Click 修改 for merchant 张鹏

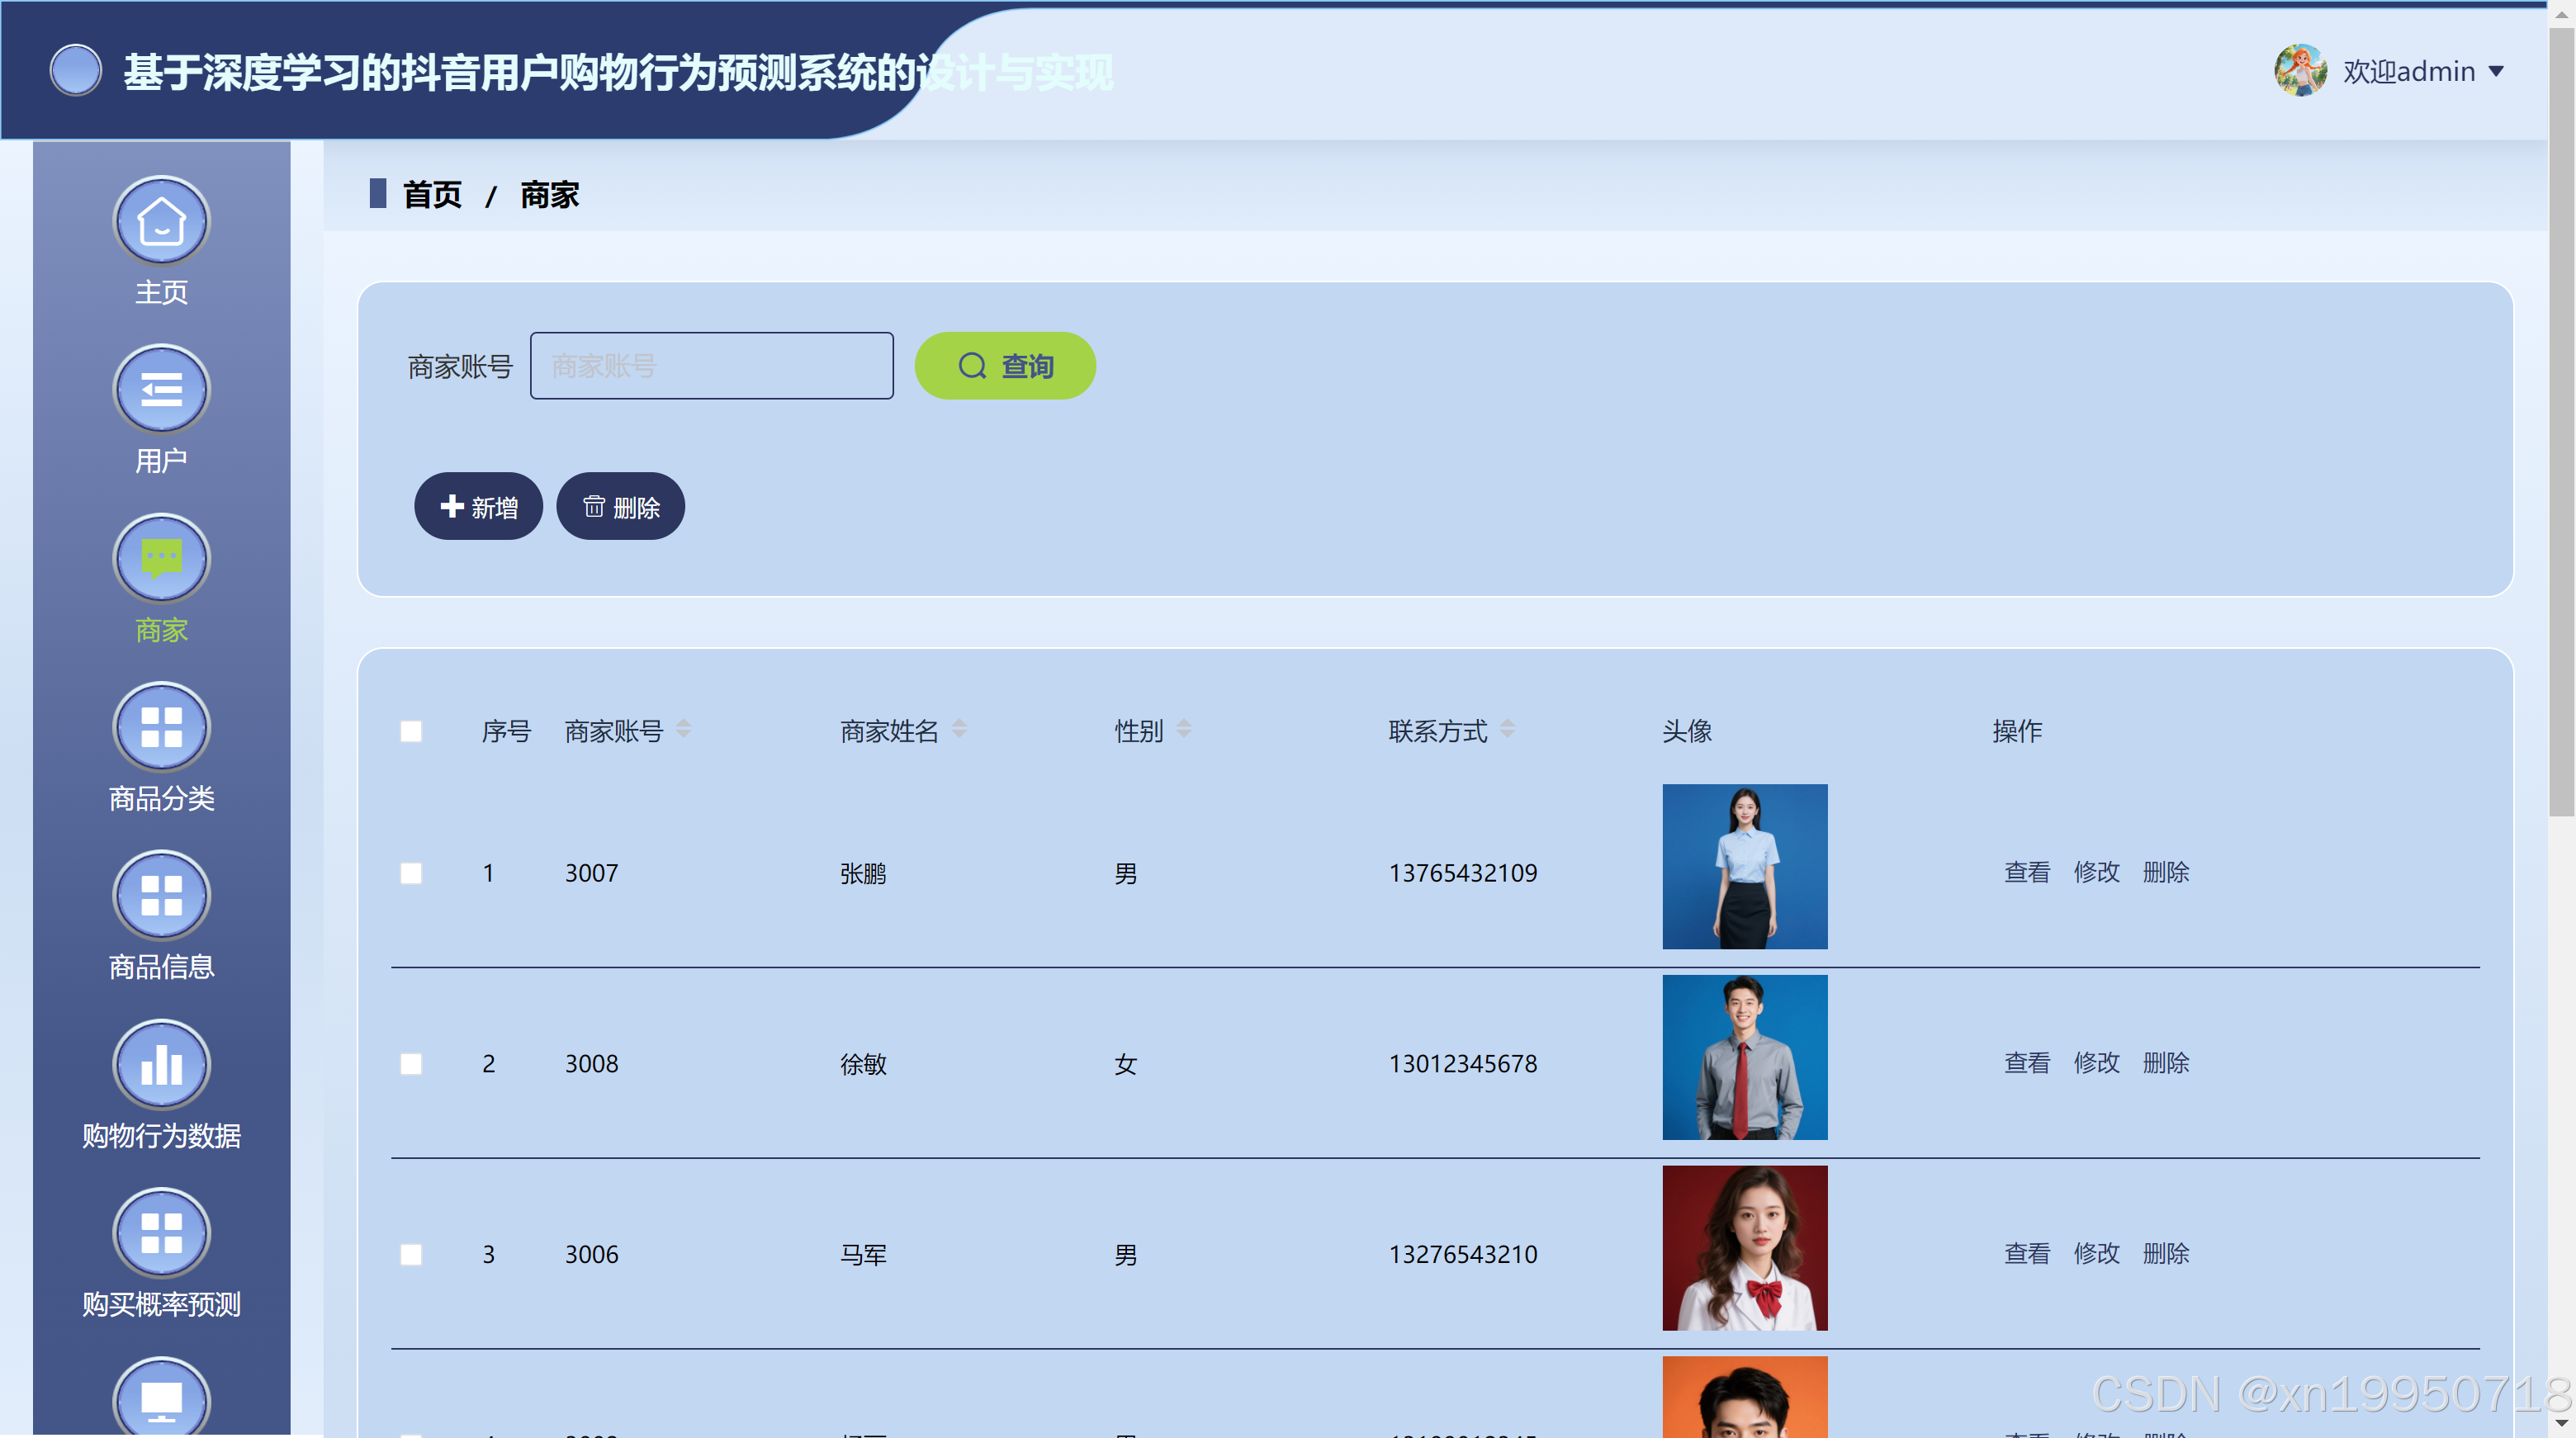[x=2097, y=872]
